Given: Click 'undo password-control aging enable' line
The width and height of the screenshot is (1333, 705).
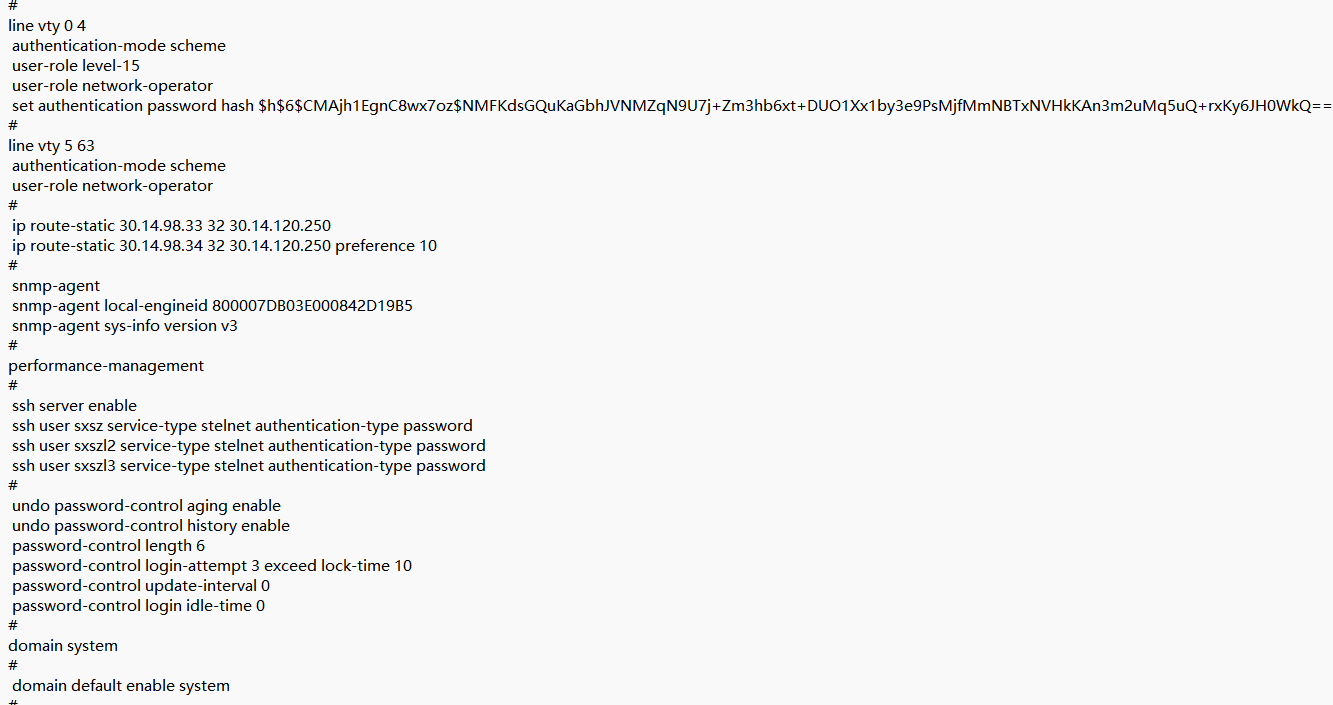Looking at the screenshot, I should pyautogui.click(x=146, y=505).
